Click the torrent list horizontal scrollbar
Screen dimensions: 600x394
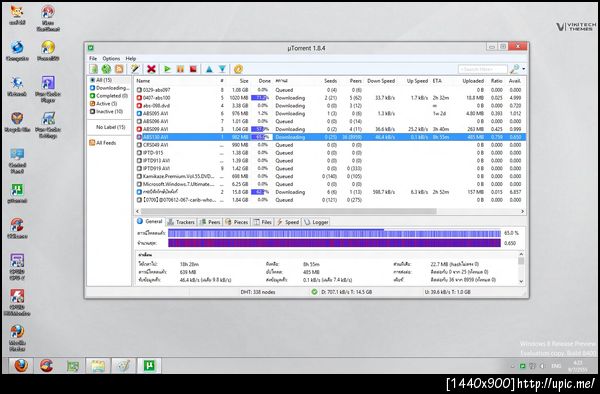[x=289, y=211]
